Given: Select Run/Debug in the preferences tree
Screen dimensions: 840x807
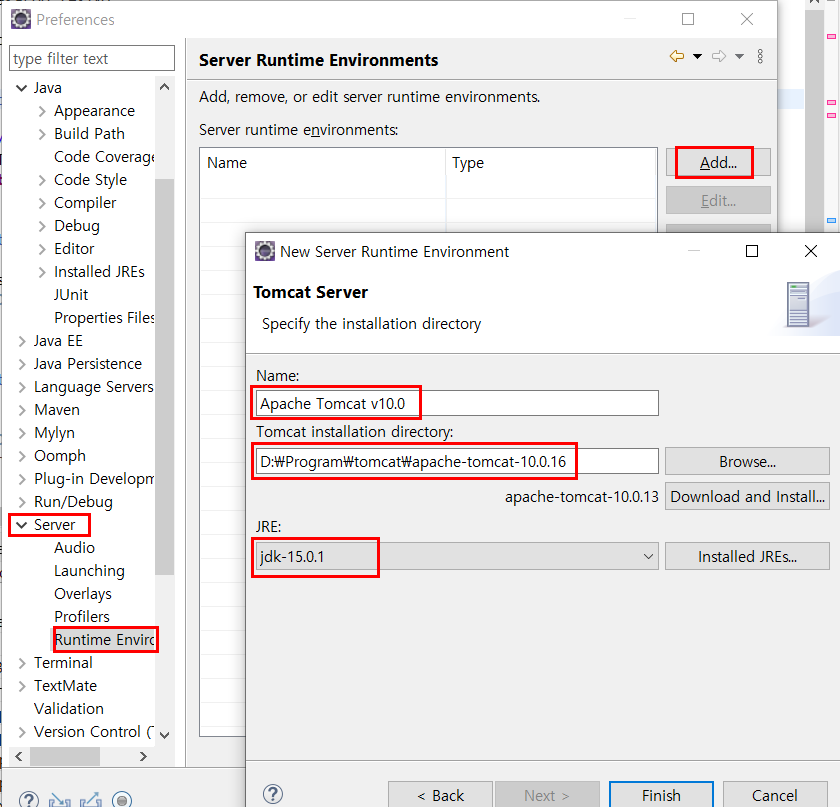Looking at the screenshot, I should click(73, 502).
